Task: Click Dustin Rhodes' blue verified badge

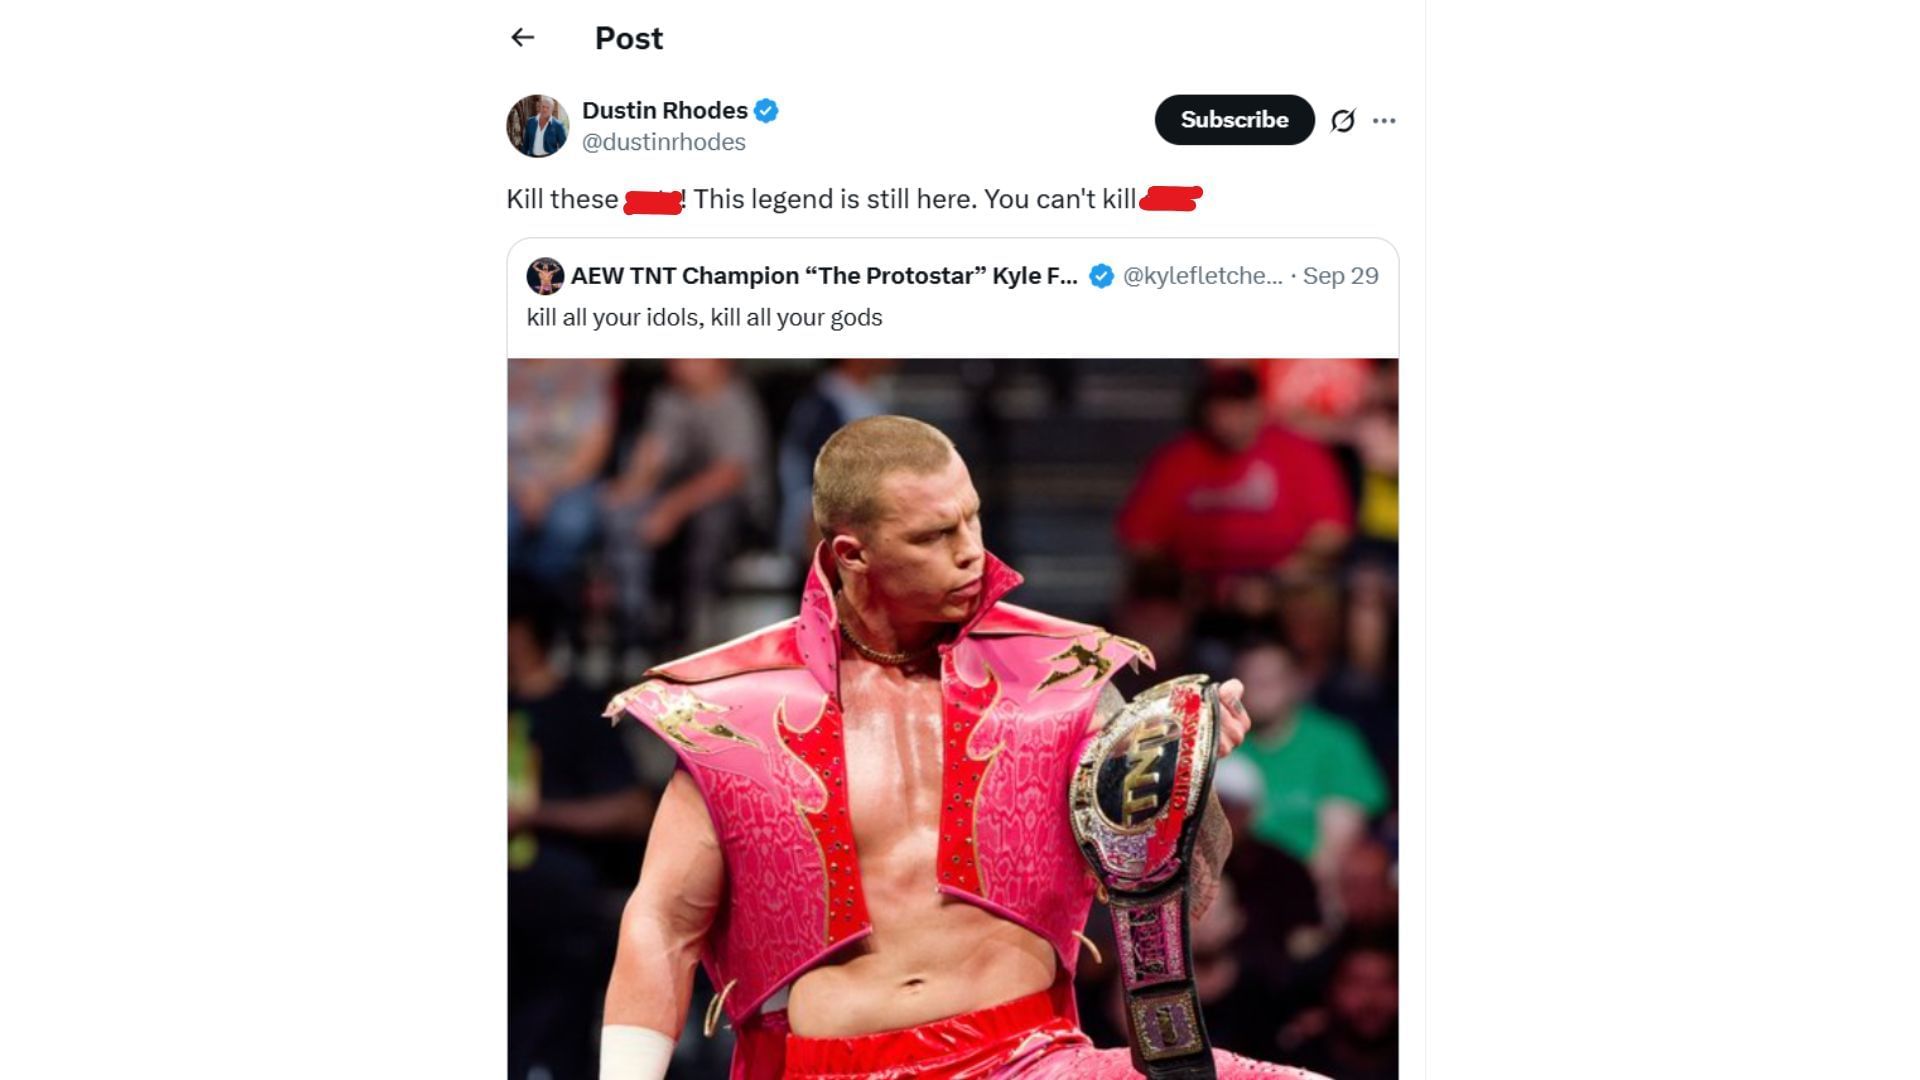Action: [766, 111]
